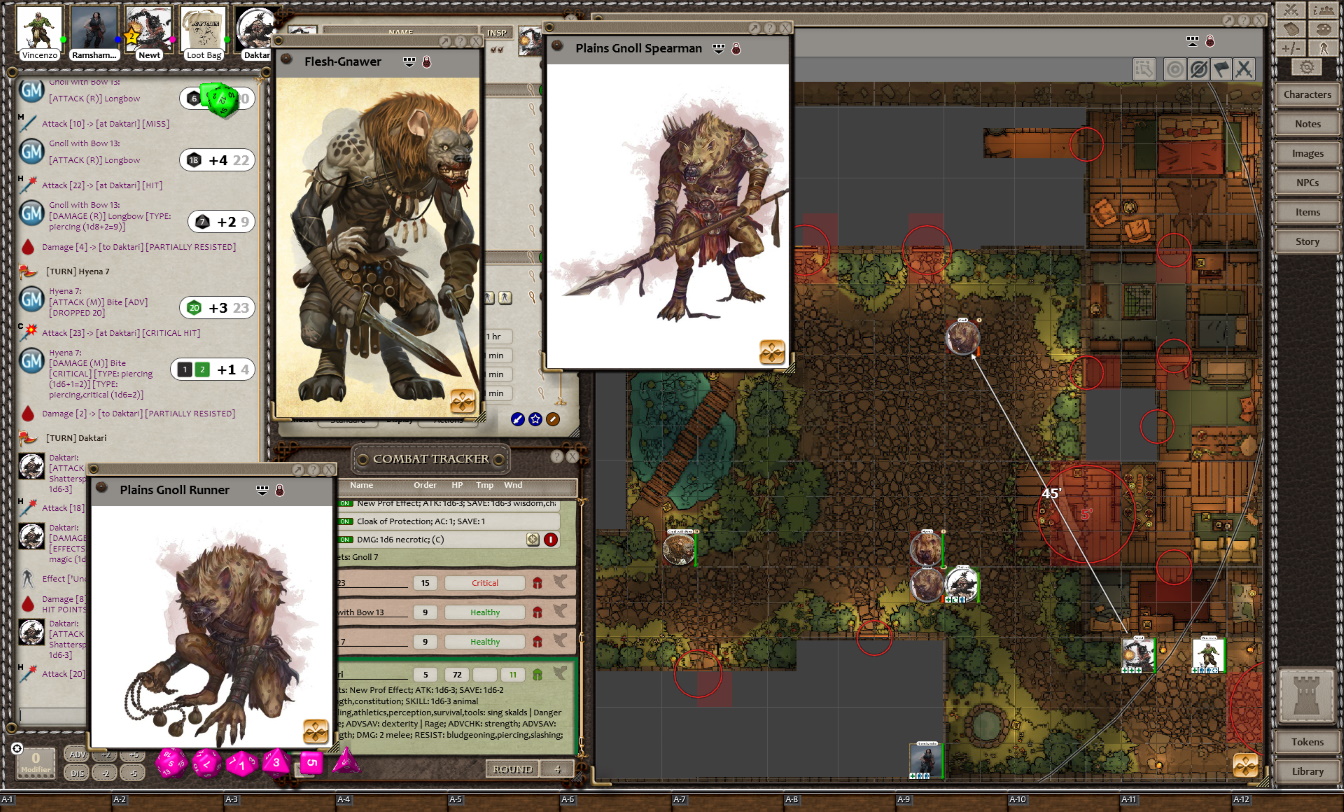This screenshot has height=812, width=1344.
Task: Select Ramsham character portrait
Action: (95, 28)
